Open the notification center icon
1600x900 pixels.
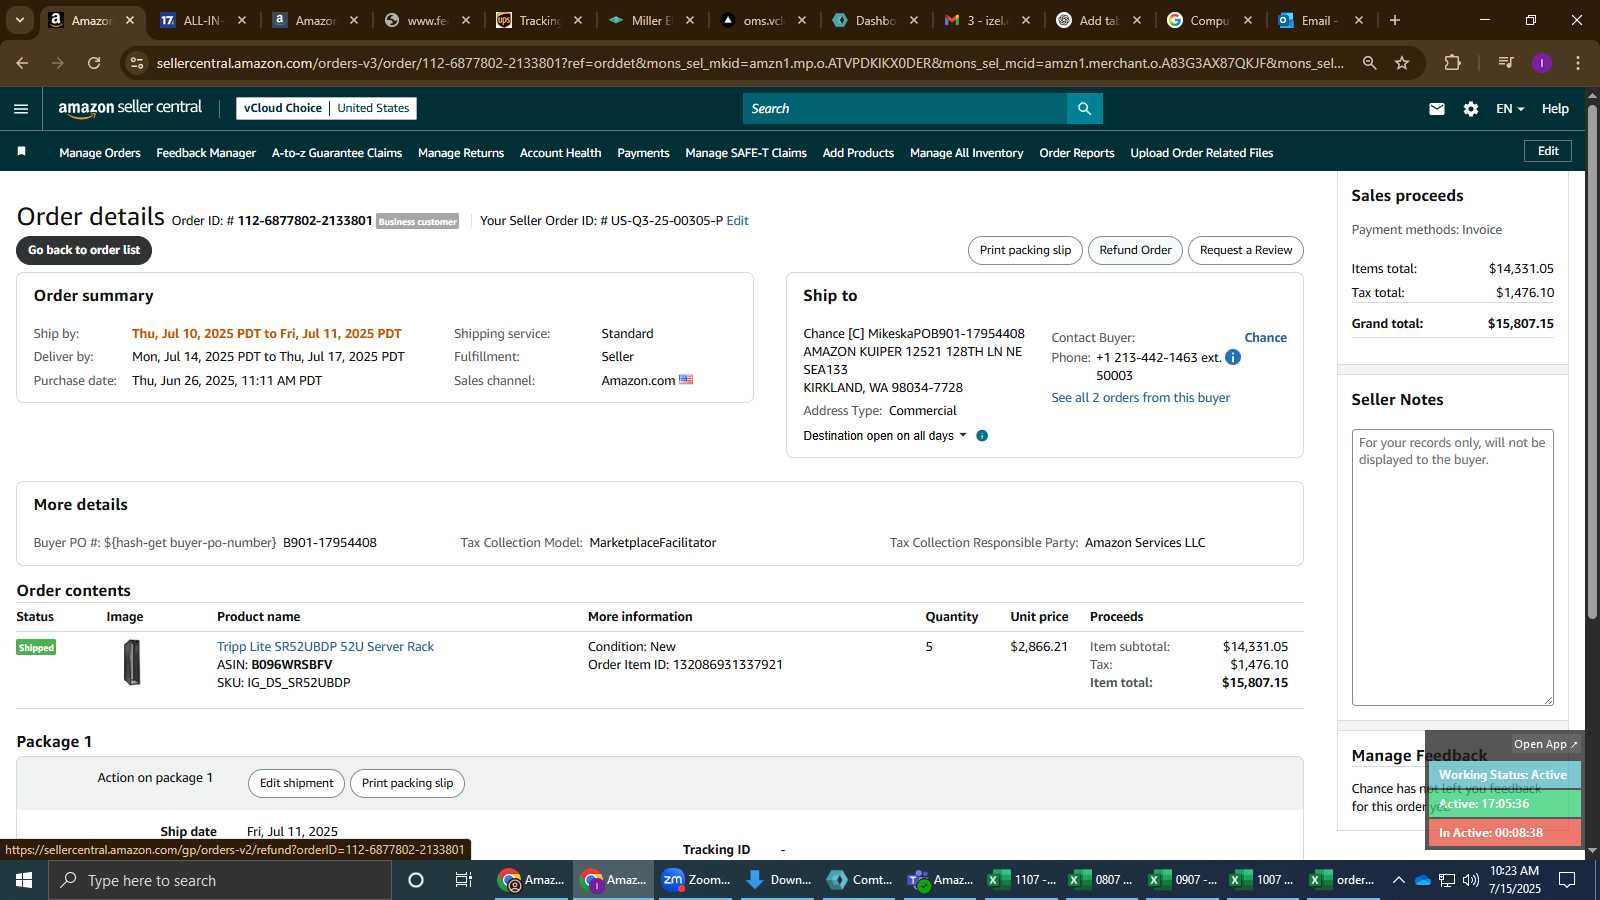tap(1567, 880)
